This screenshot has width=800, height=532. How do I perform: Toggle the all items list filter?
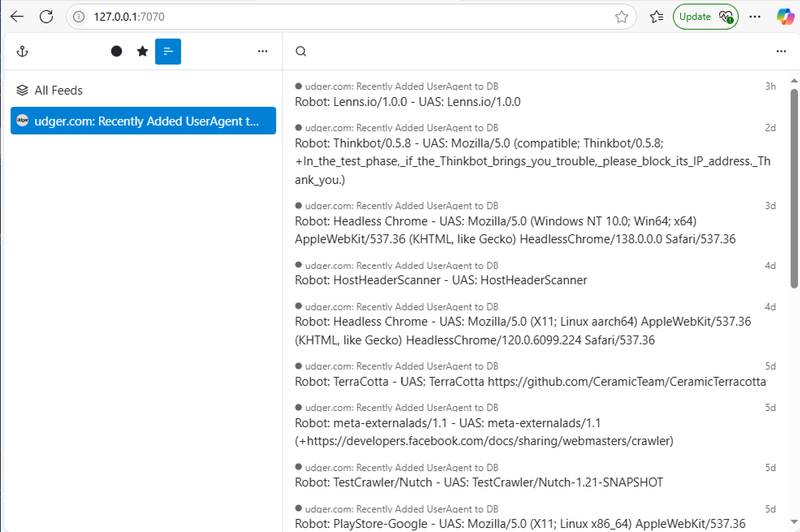pos(168,51)
